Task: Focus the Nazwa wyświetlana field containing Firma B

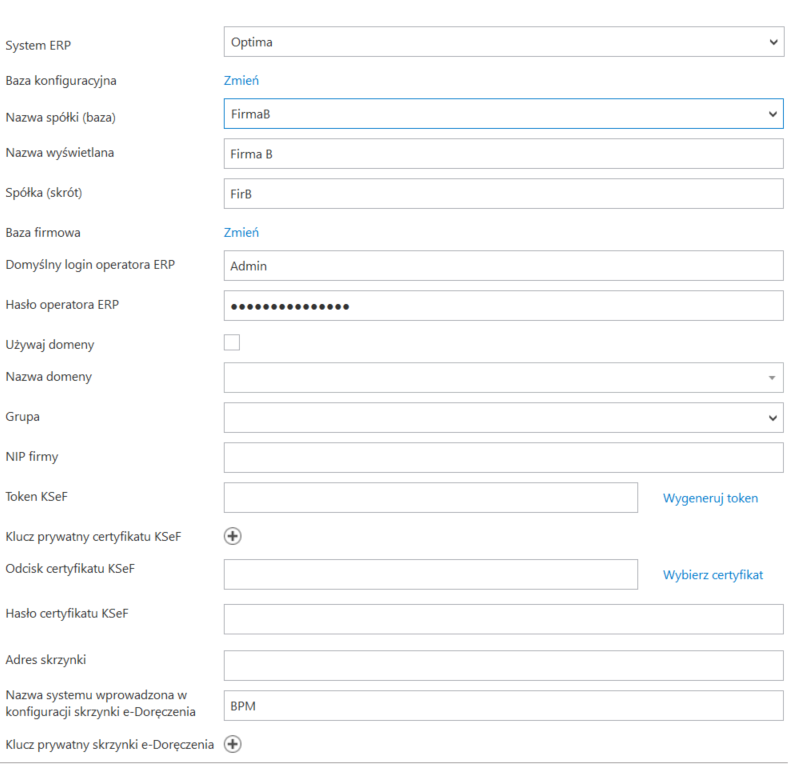Action: pos(503,154)
